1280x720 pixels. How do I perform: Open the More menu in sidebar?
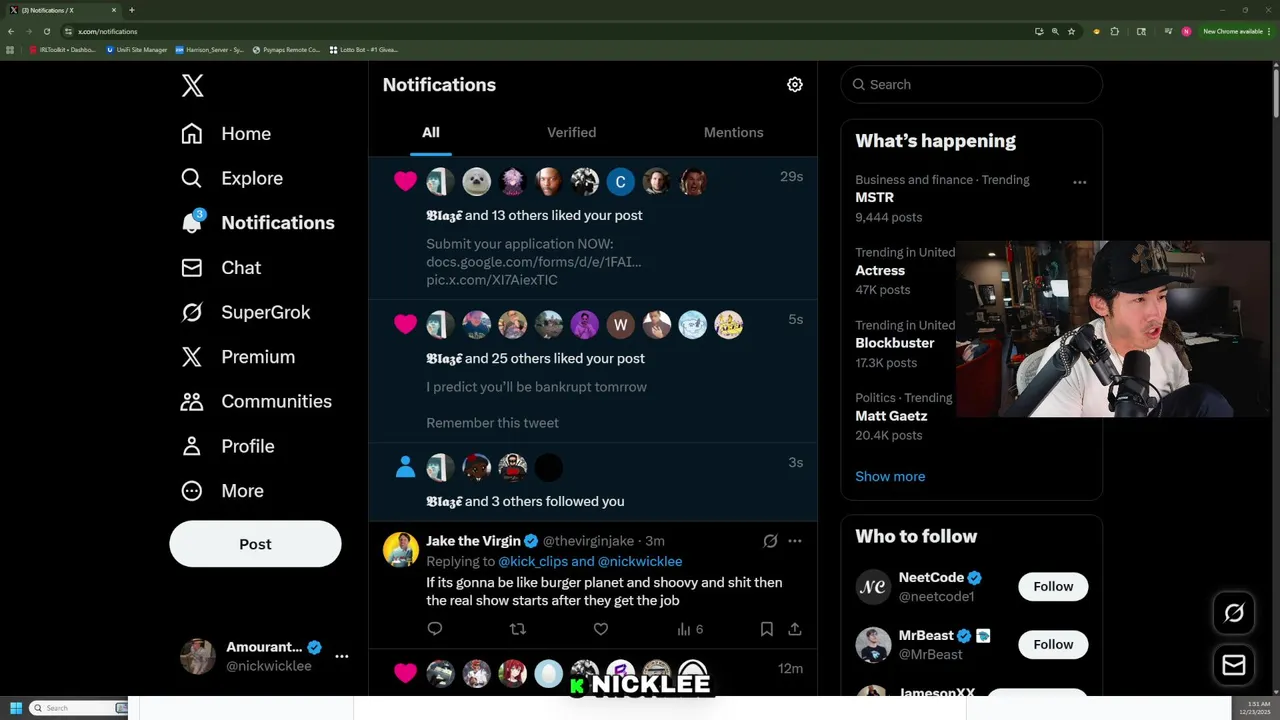pos(222,491)
